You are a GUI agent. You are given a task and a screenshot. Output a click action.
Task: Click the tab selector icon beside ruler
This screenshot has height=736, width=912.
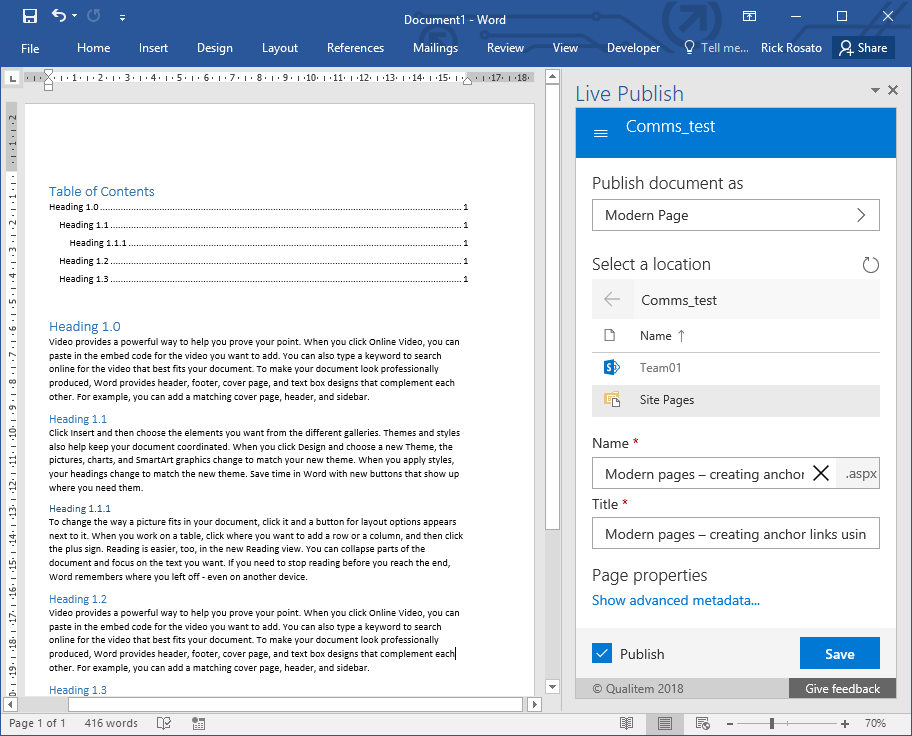coord(13,77)
